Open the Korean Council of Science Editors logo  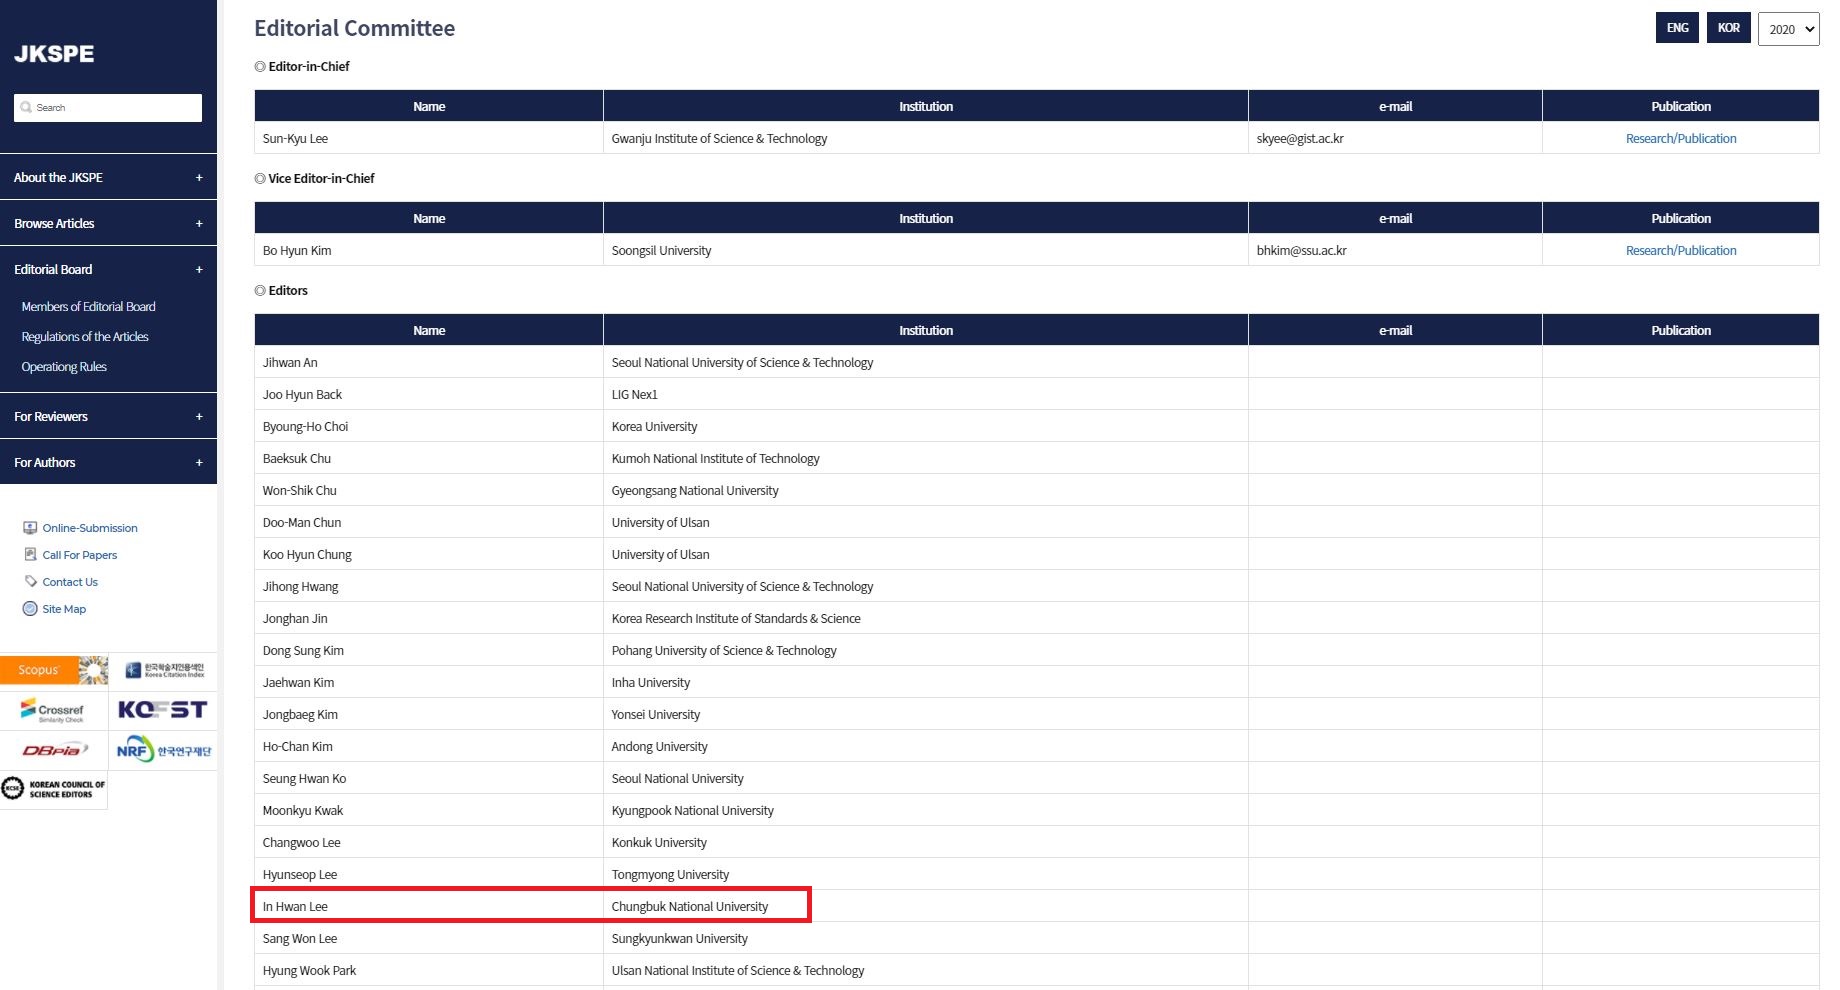pos(54,790)
